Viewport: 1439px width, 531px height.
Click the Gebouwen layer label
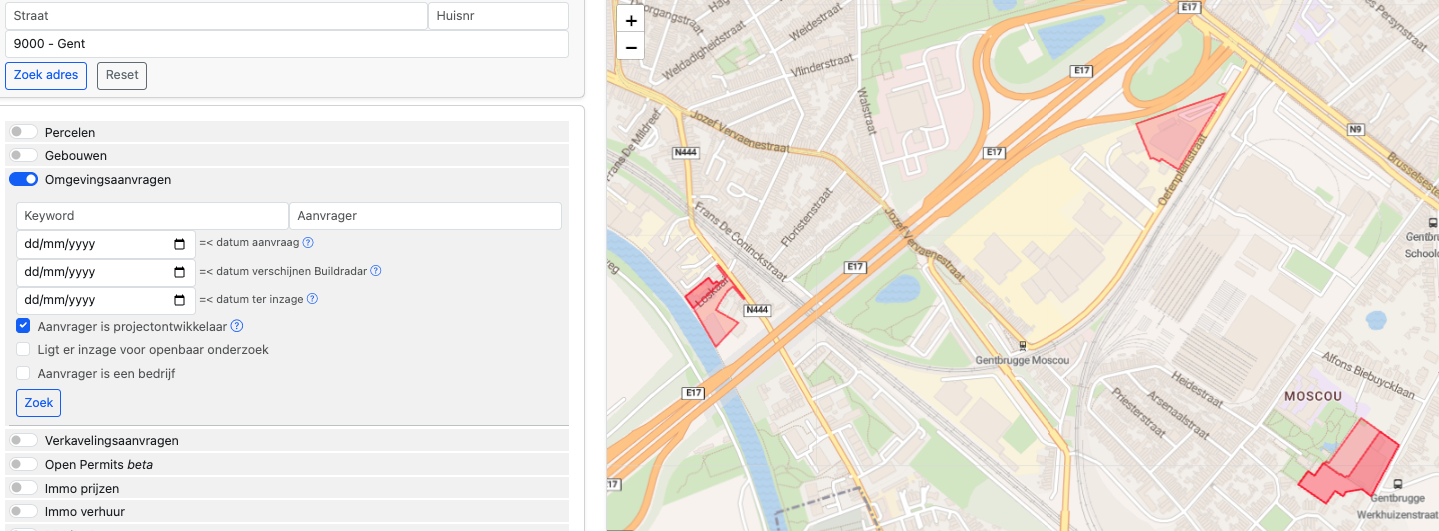click(x=76, y=156)
